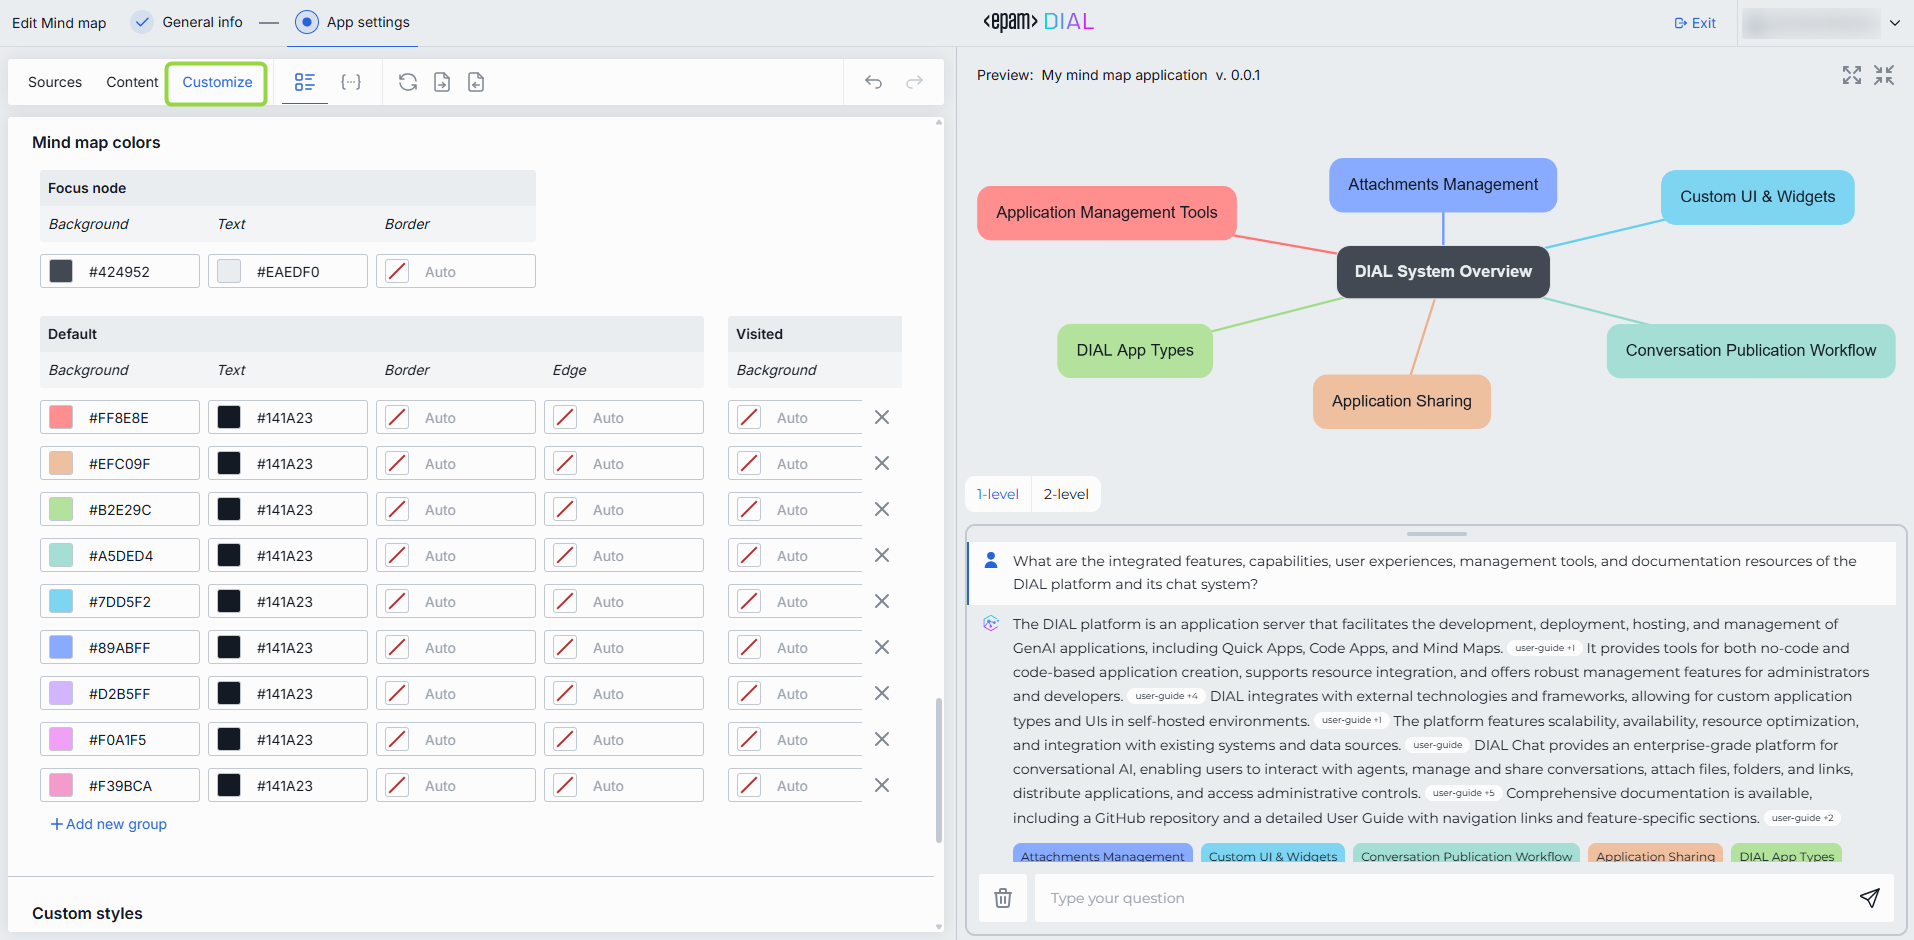Image resolution: width=1914 pixels, height=940 pixels.
Task: Open Visited background picker for #7DD5F2 row
Action: tap(749, 601)
